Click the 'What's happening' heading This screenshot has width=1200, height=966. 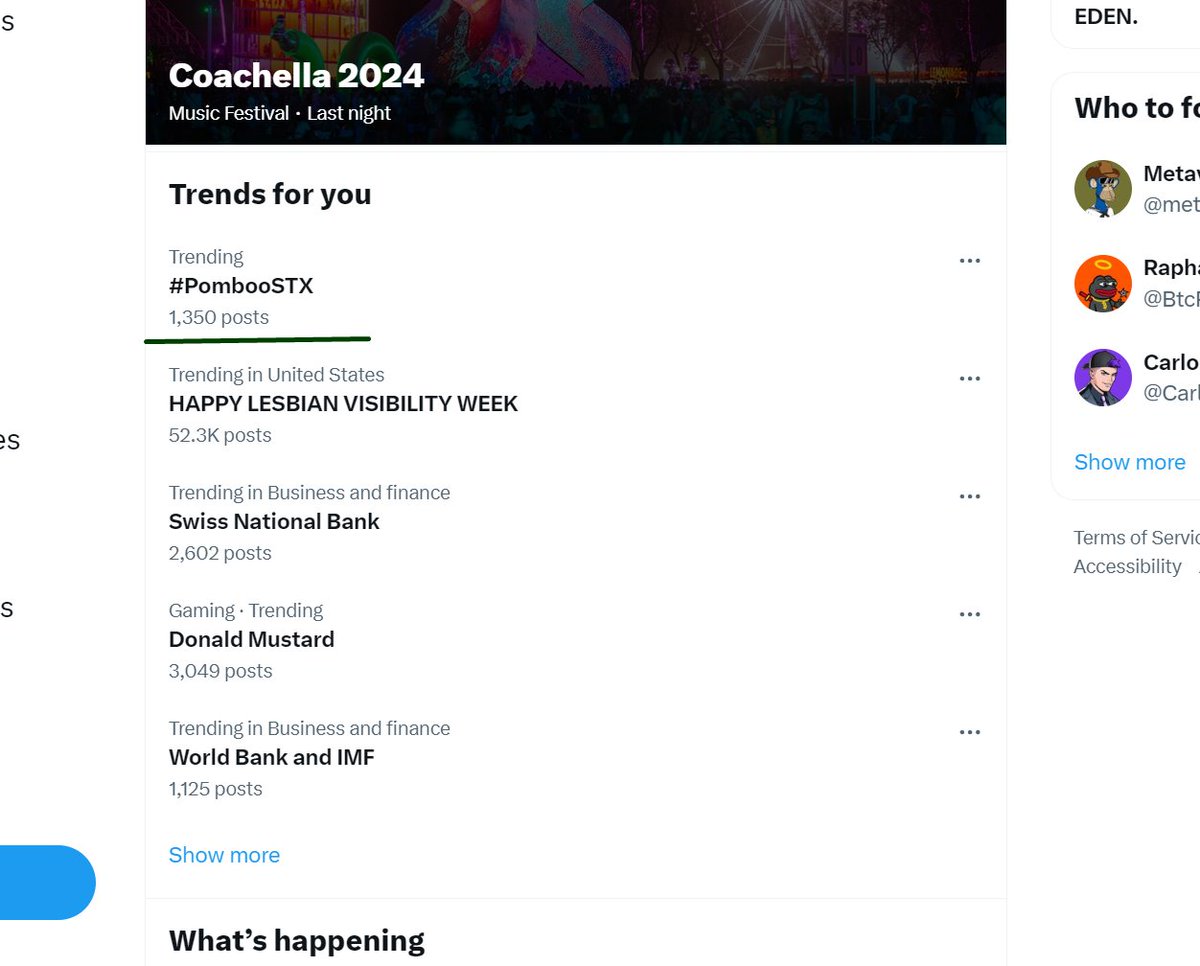click(297, 941)
